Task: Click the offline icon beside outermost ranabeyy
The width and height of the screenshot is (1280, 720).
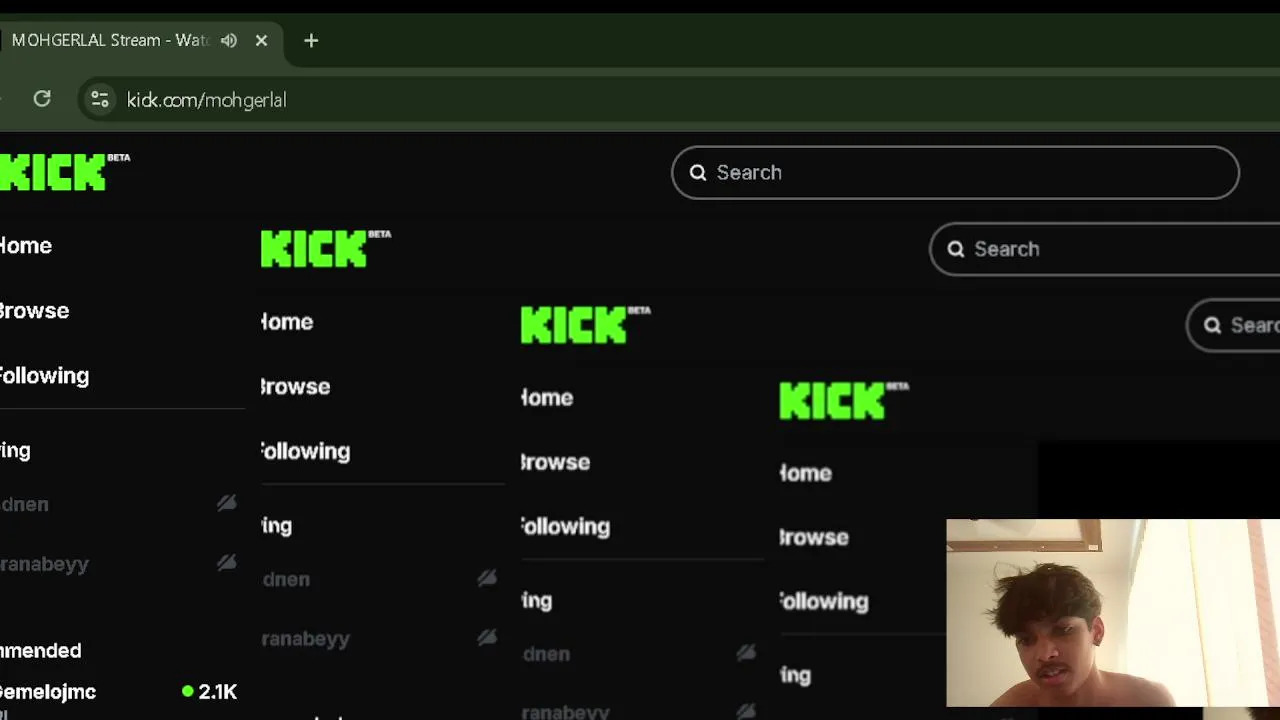Action: point(227,562)
